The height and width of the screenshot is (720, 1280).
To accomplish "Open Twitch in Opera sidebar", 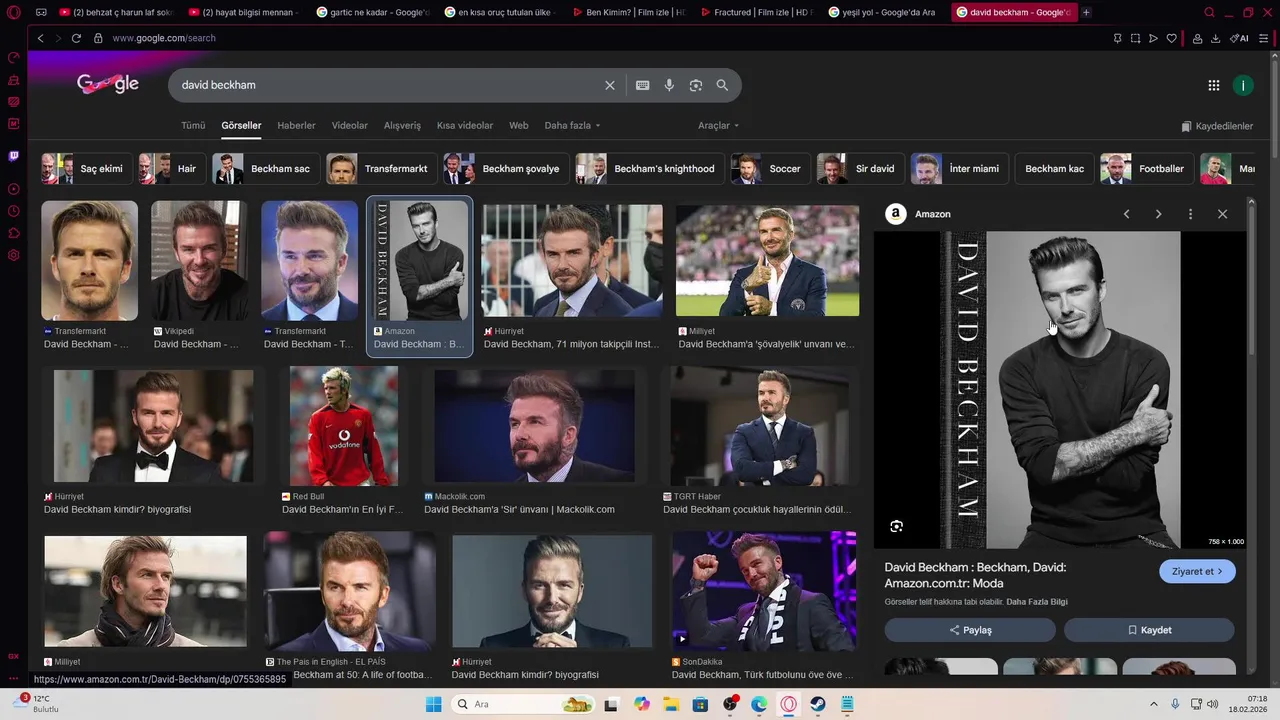I will [13, 156].
